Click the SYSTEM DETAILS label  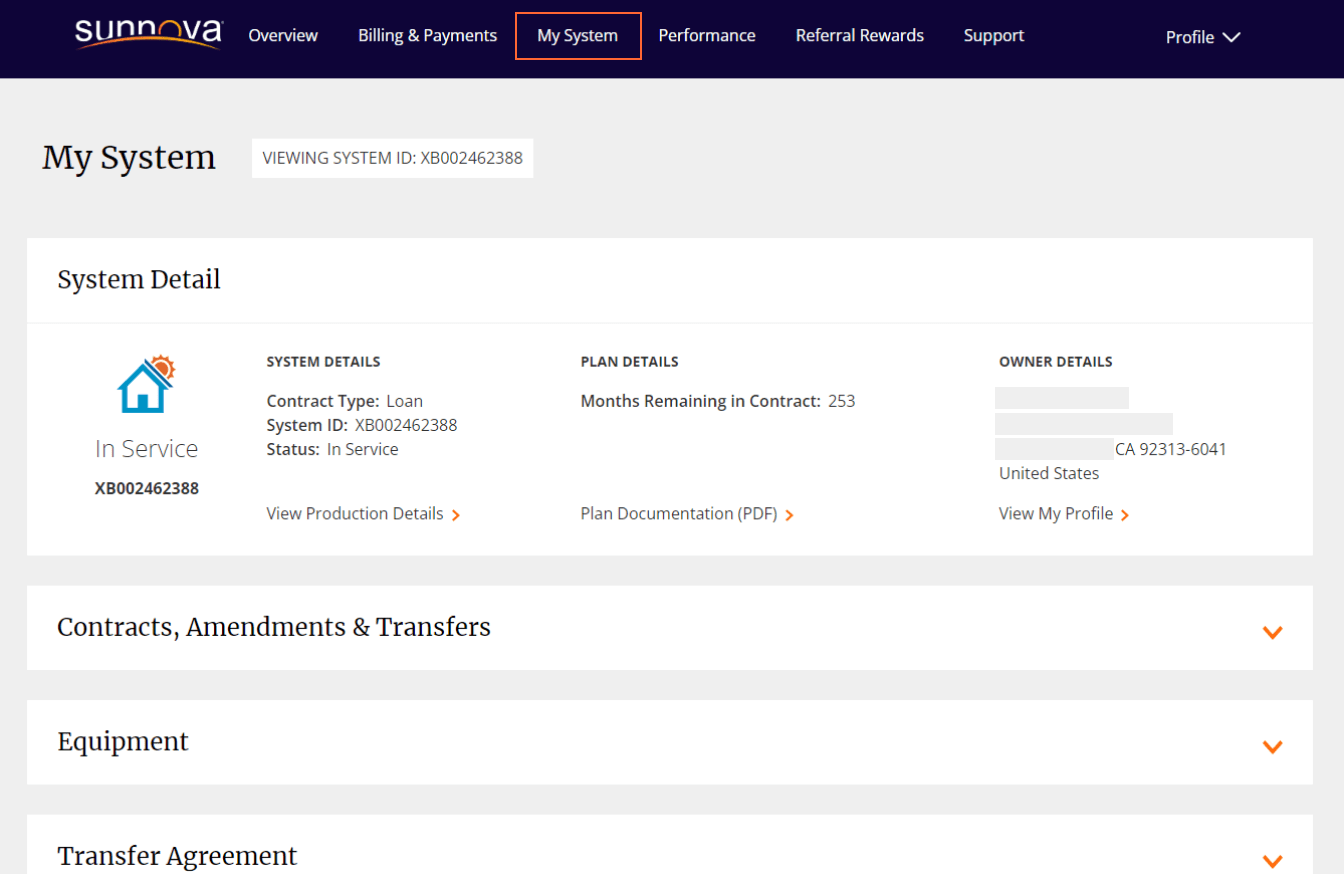pyautogui.click(x=323, y=362)
